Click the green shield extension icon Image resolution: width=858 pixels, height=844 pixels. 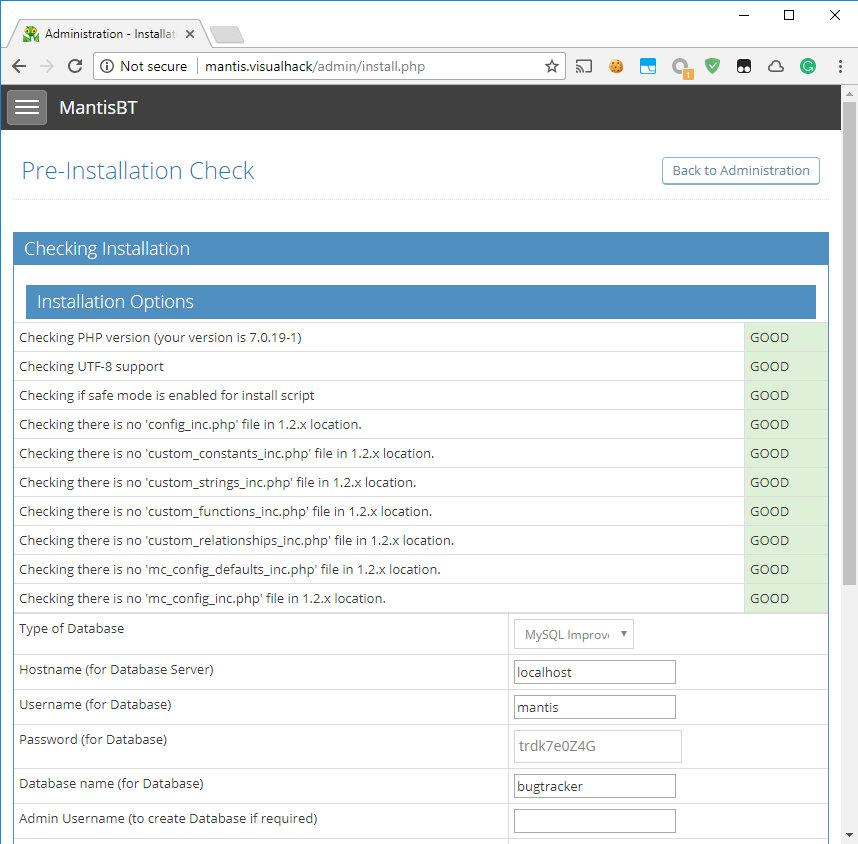pyautogui.click(x=712, y=66)
